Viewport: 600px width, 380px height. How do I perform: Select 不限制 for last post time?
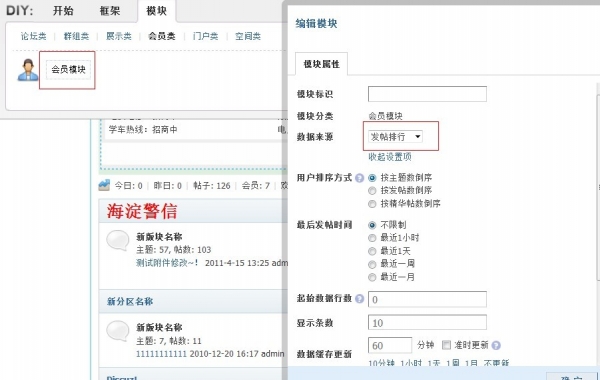click(x=372, y=225)
